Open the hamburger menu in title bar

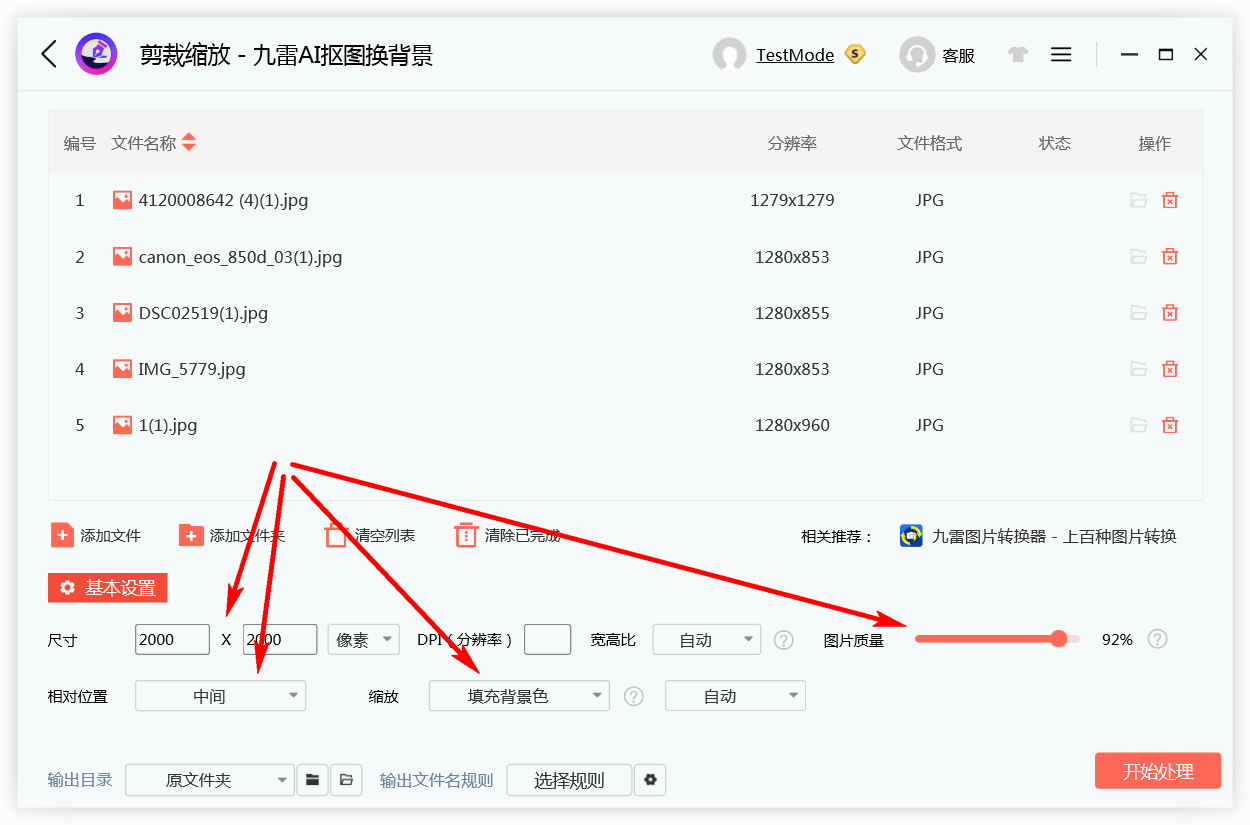point(1061,54)
